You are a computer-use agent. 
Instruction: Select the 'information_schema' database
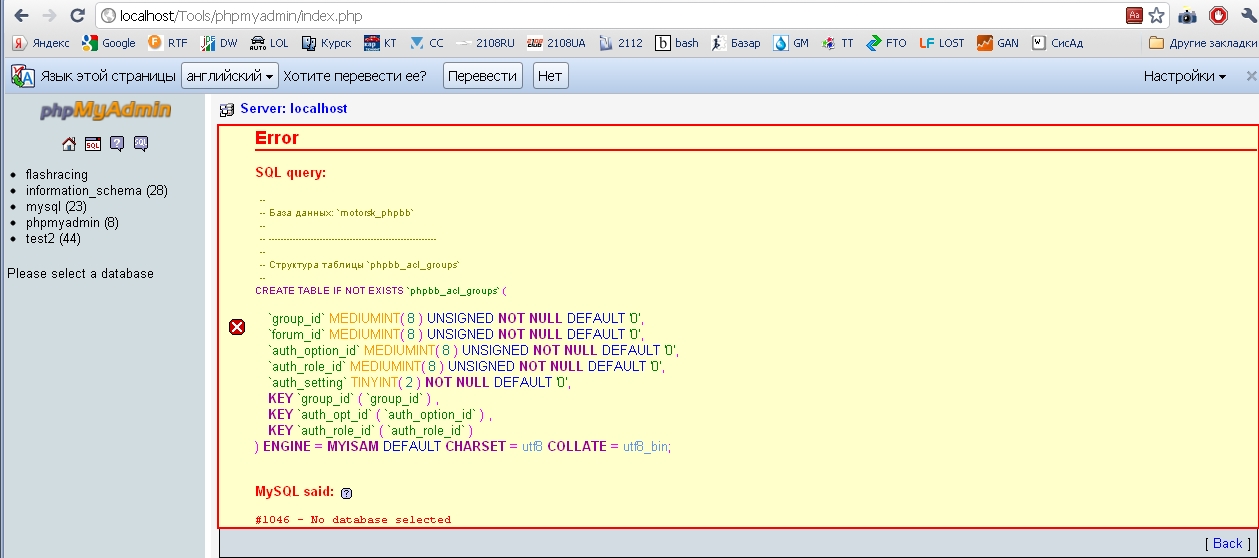pos(85,190)
